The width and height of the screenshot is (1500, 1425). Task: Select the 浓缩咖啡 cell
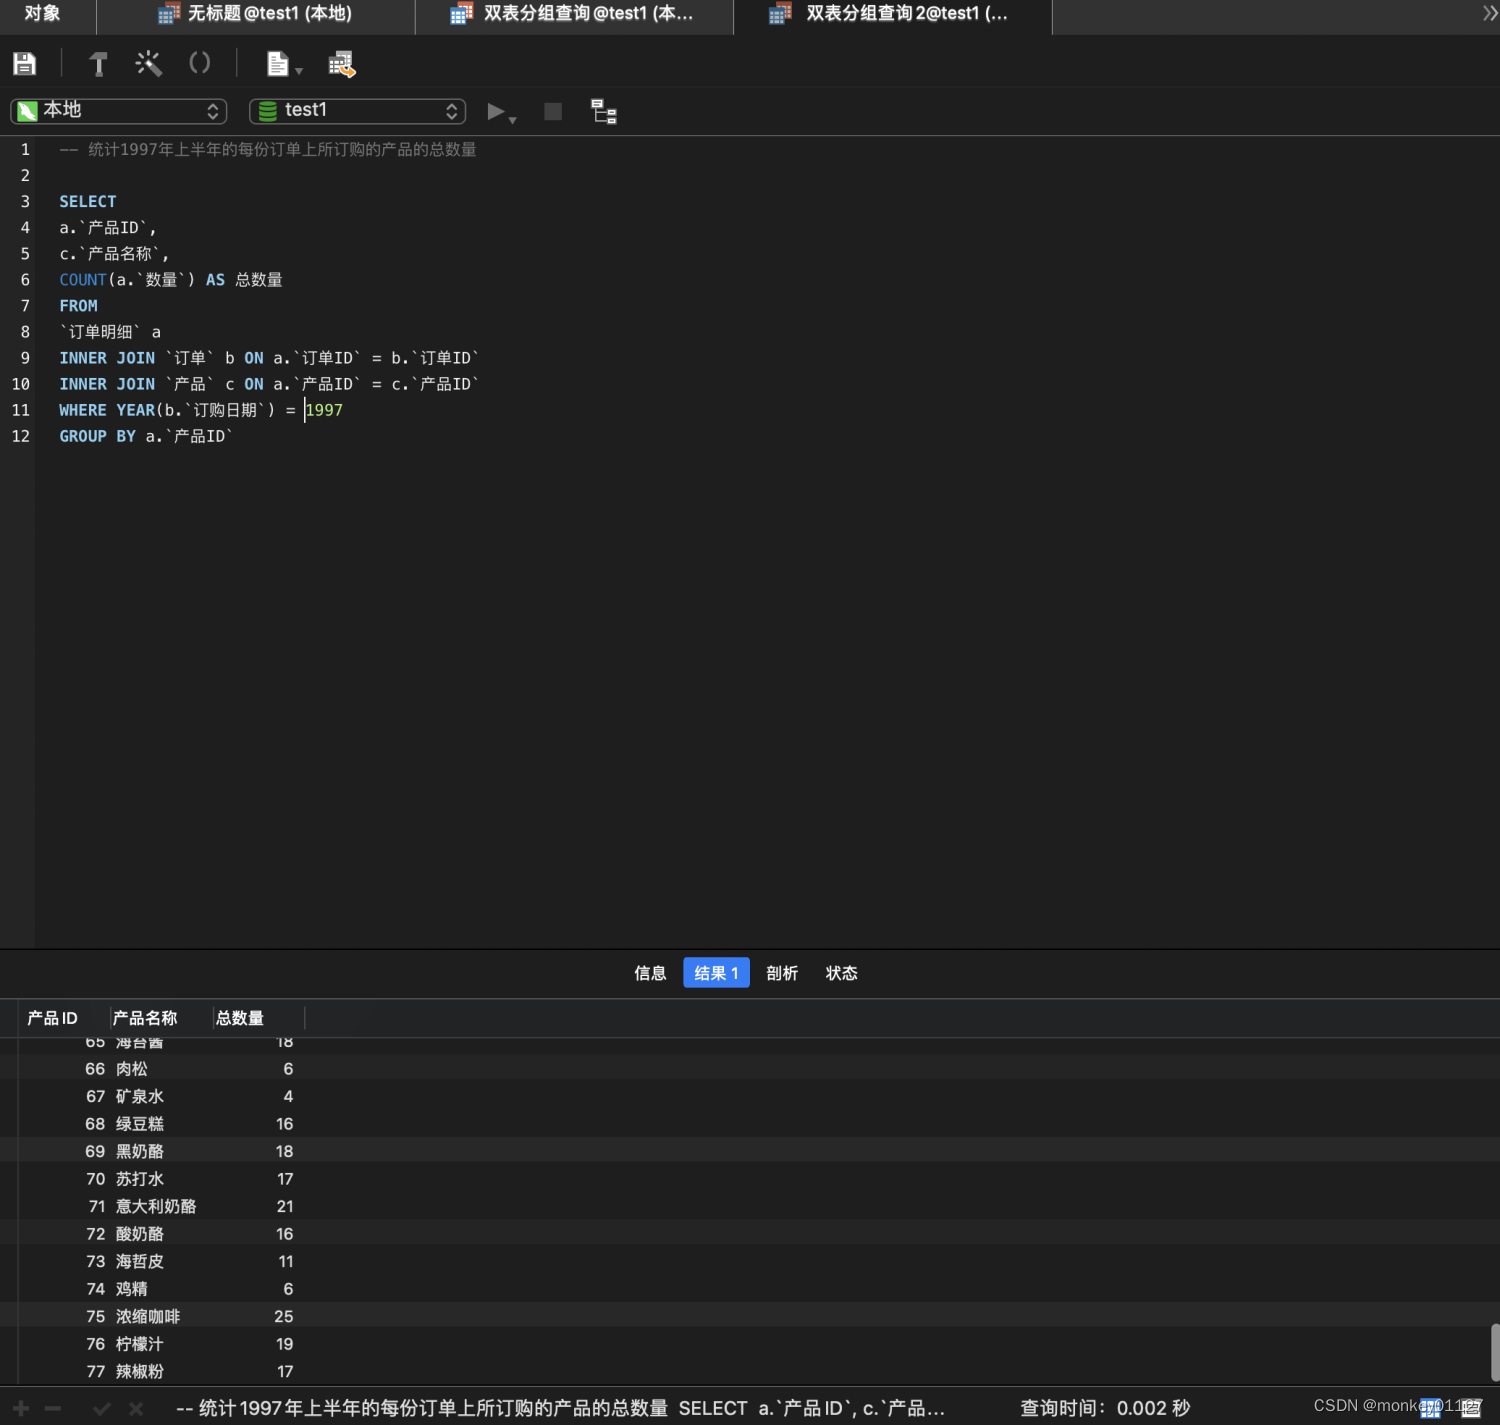[x=148, y=1317]
